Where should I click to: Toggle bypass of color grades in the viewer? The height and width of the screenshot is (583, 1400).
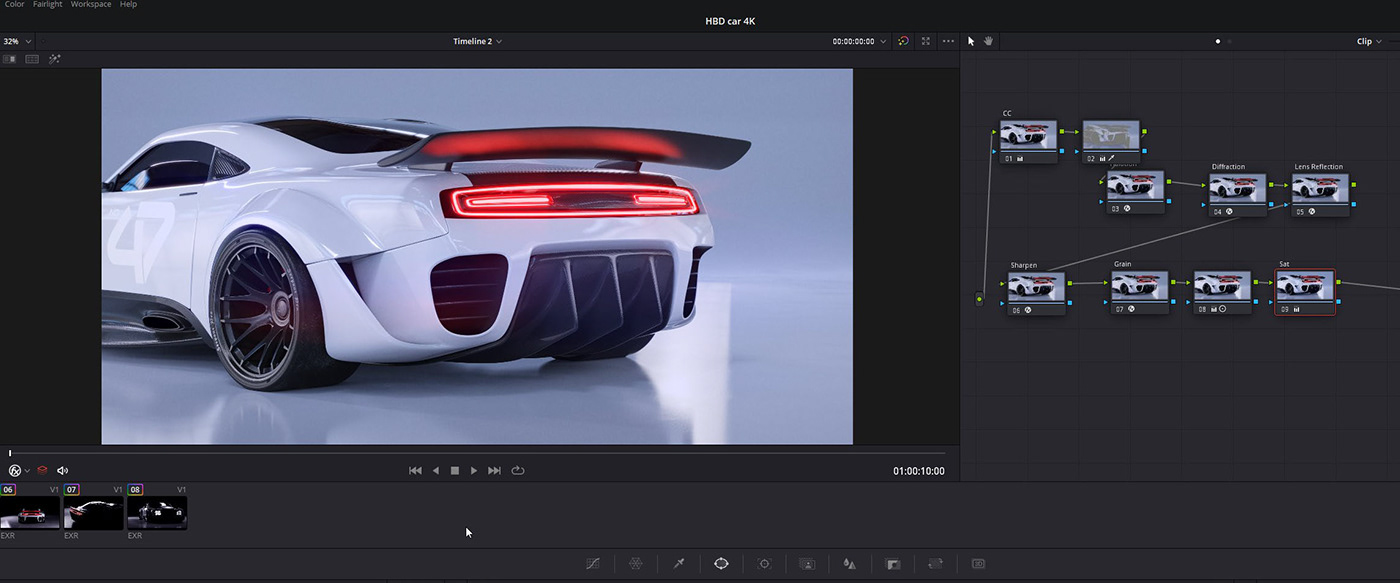[x=14, y=470]
